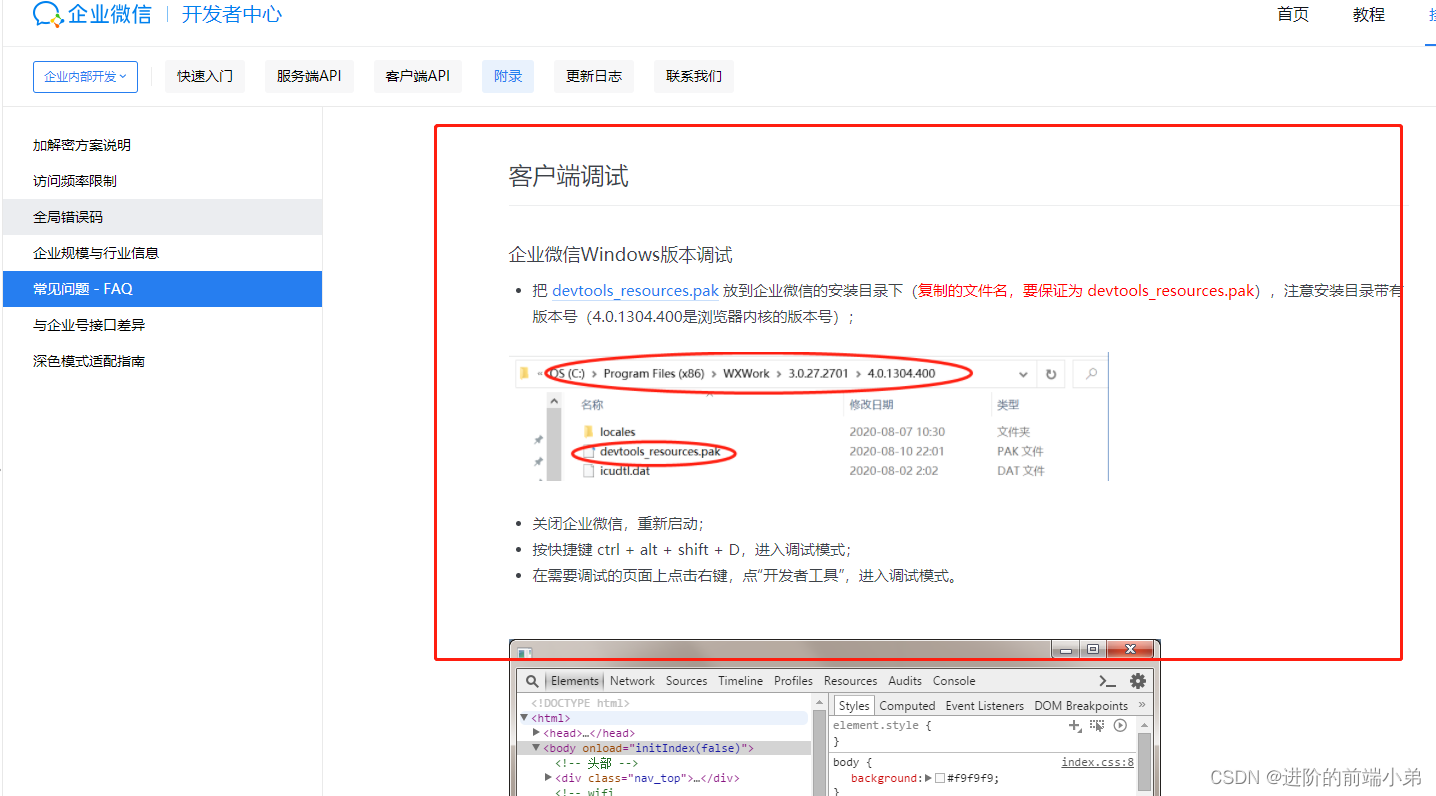Open 快速入门 tab
Screen dimensions: 1436x796
click(205, 76)
